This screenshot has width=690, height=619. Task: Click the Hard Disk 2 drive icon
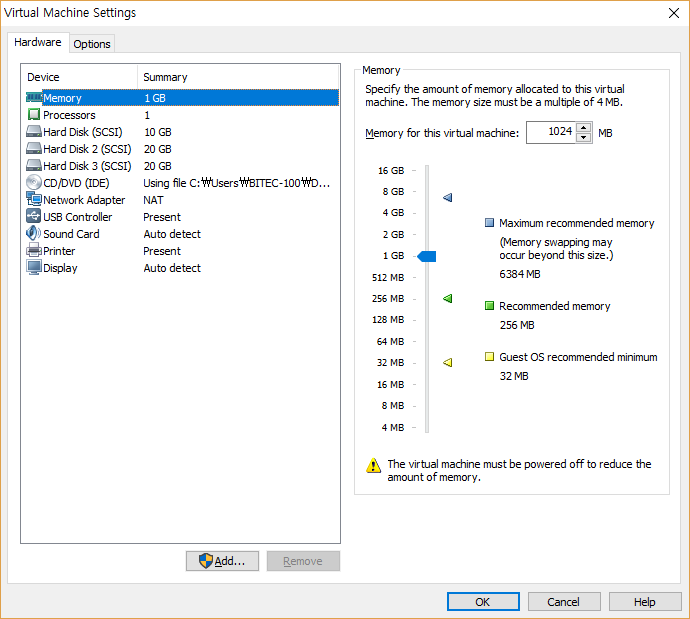coord(34,149)
